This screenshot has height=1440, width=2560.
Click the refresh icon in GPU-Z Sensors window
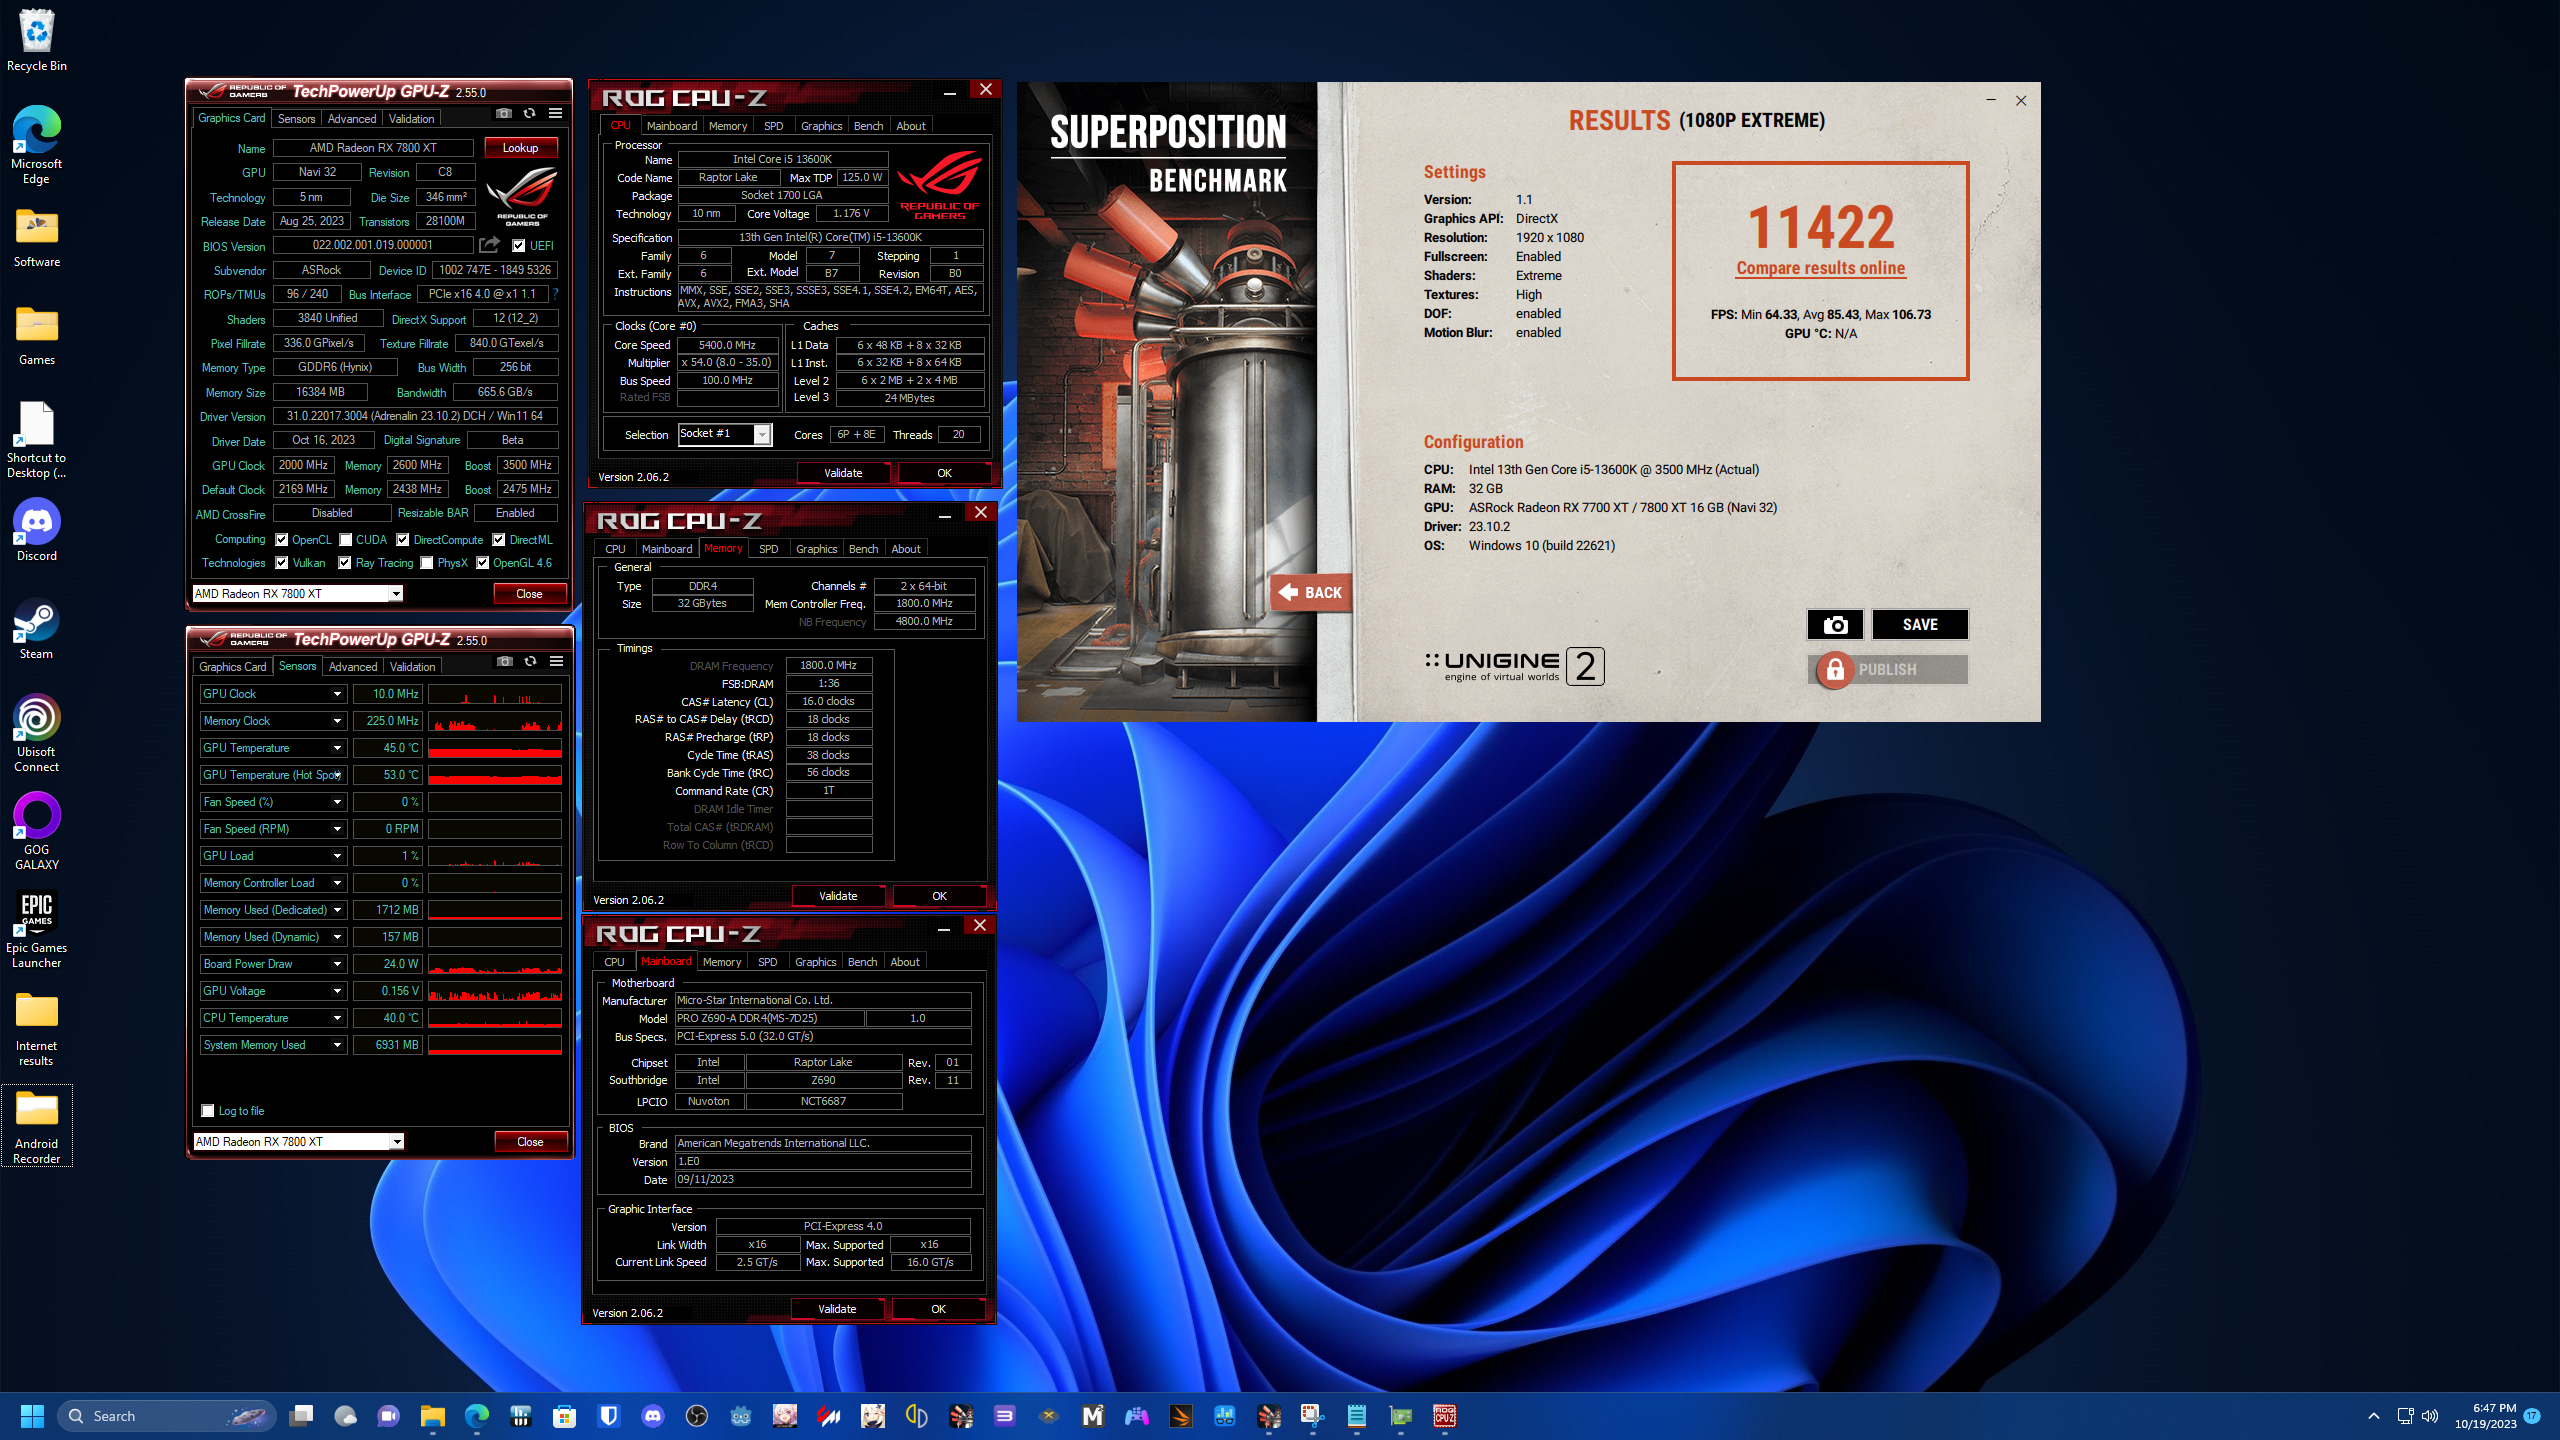(x=531, y=662)
